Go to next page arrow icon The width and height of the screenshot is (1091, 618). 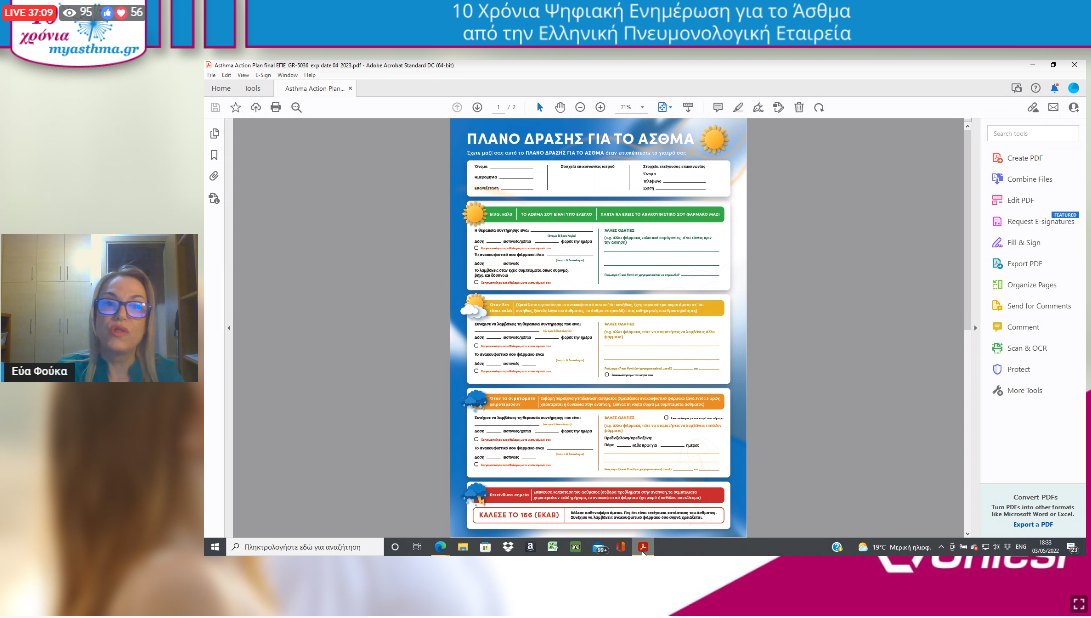coord(477,107)
